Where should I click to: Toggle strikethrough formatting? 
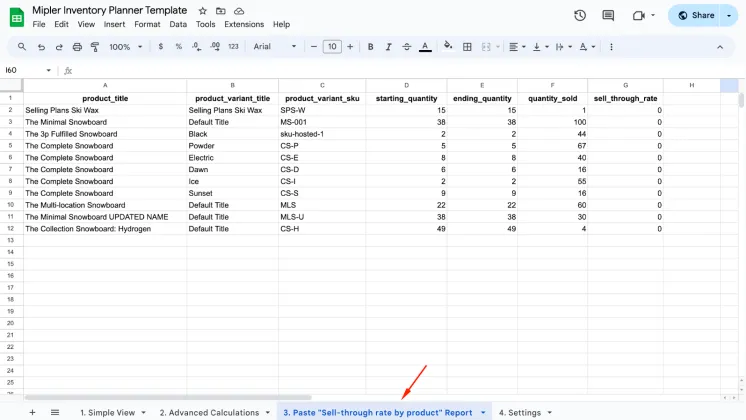[406, 47]
